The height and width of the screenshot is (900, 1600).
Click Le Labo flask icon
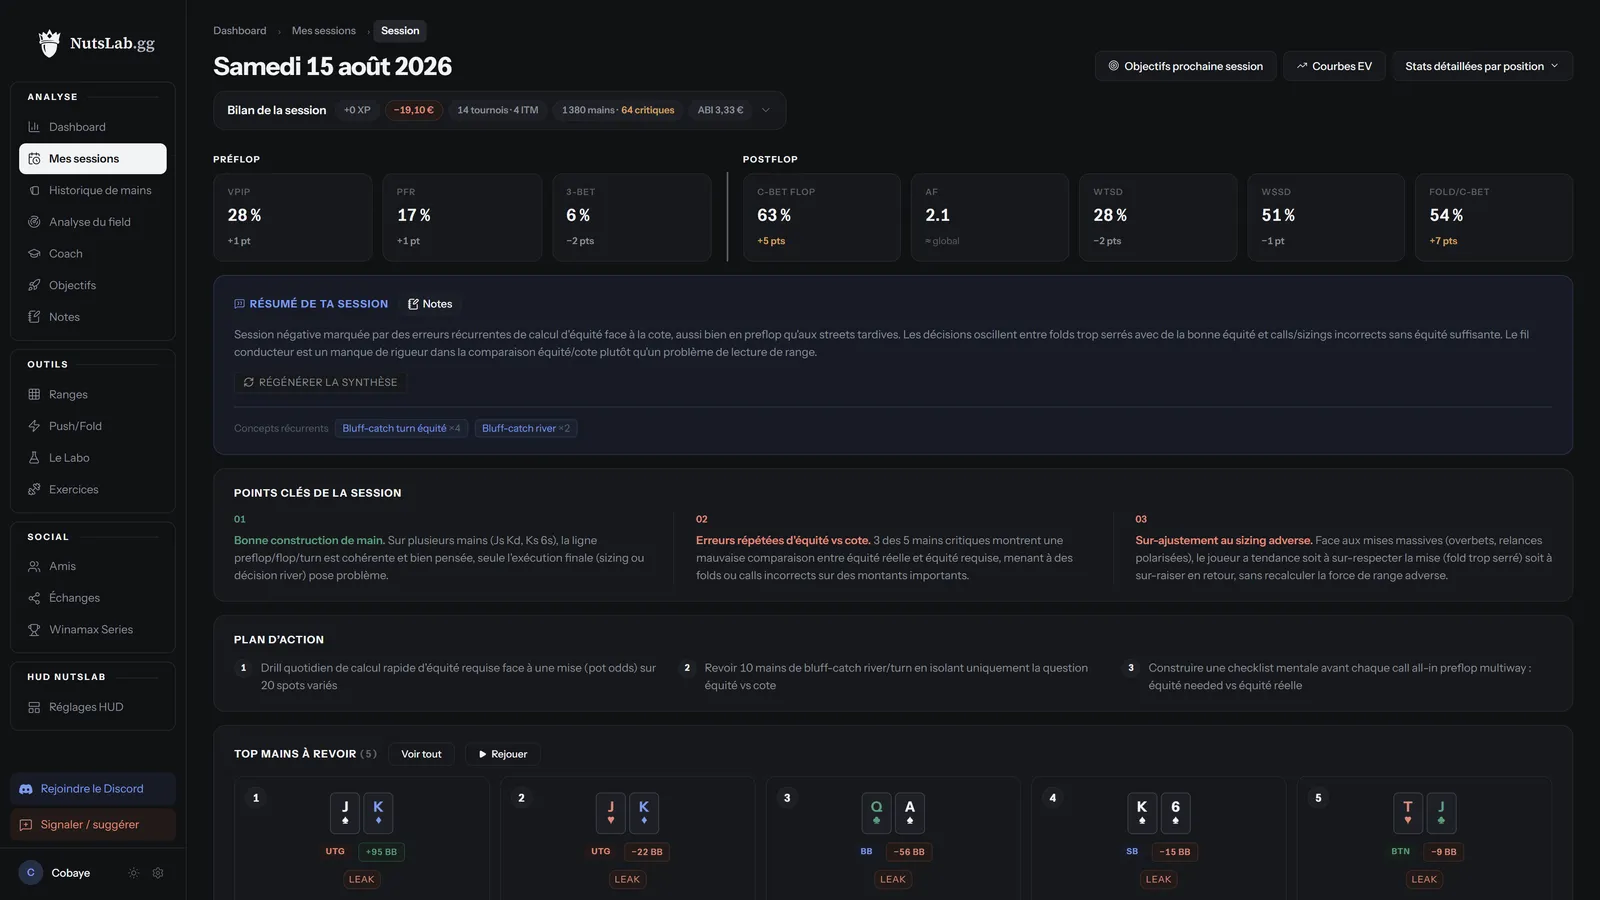coord(34,458)
